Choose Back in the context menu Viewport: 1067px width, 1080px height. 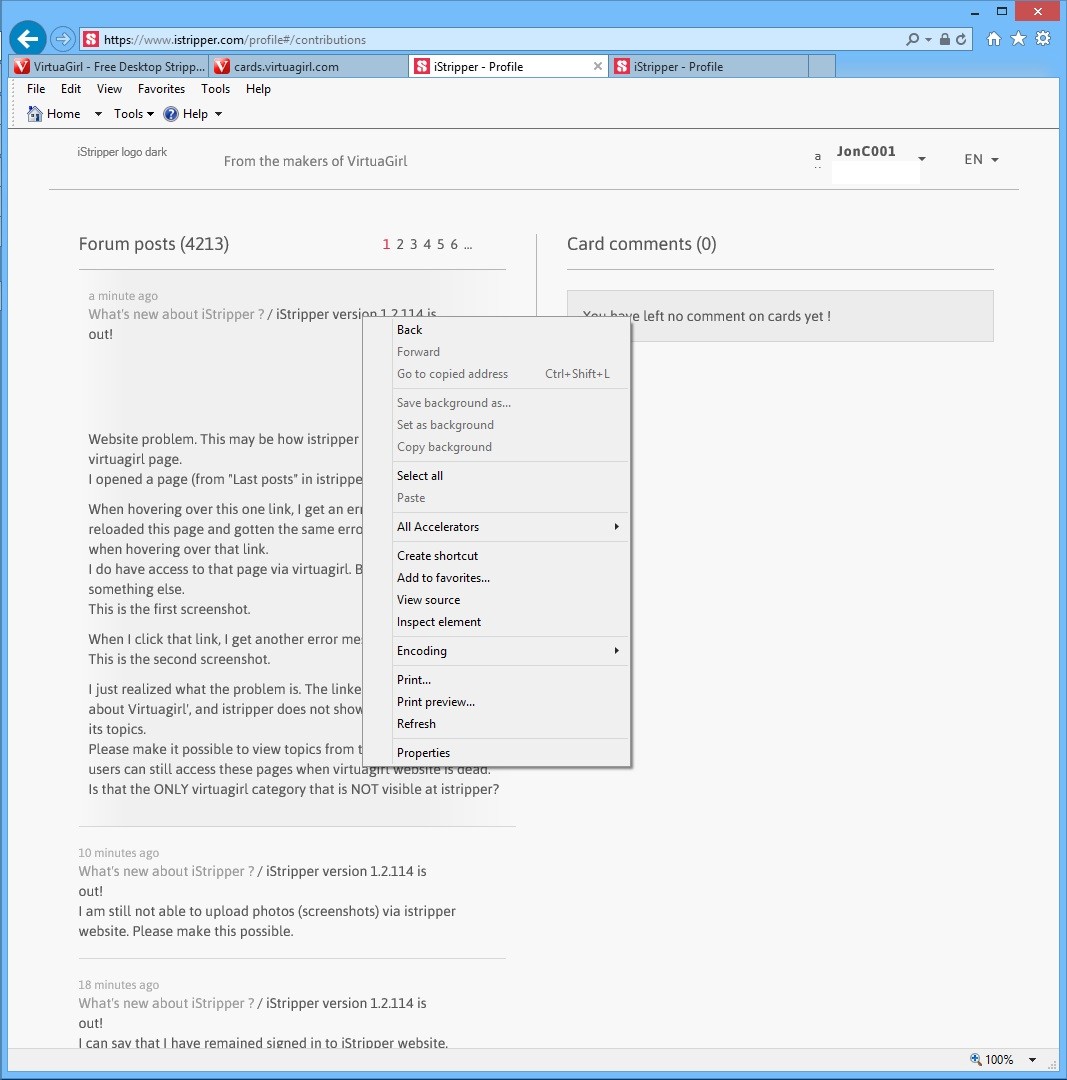click(x=510, y=330)
